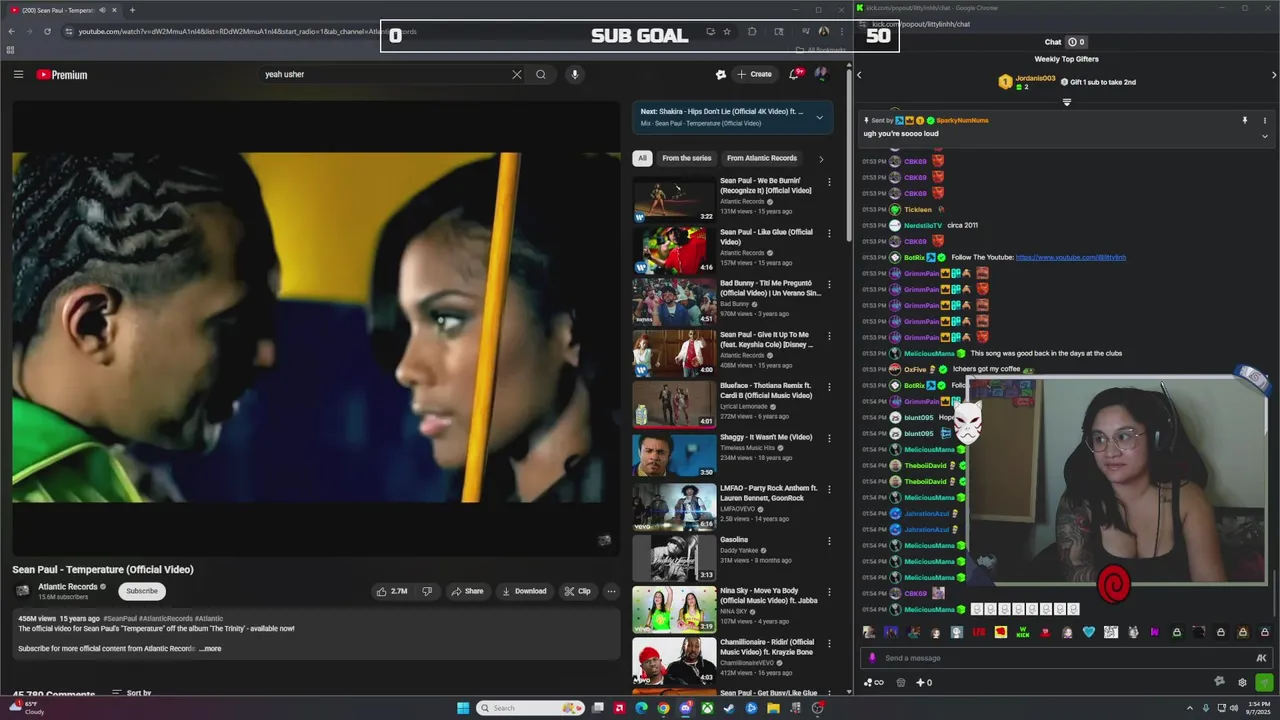Focus the YouTube search box
The height and width of the screenshot is (720, 1280).
pos(385,74)
